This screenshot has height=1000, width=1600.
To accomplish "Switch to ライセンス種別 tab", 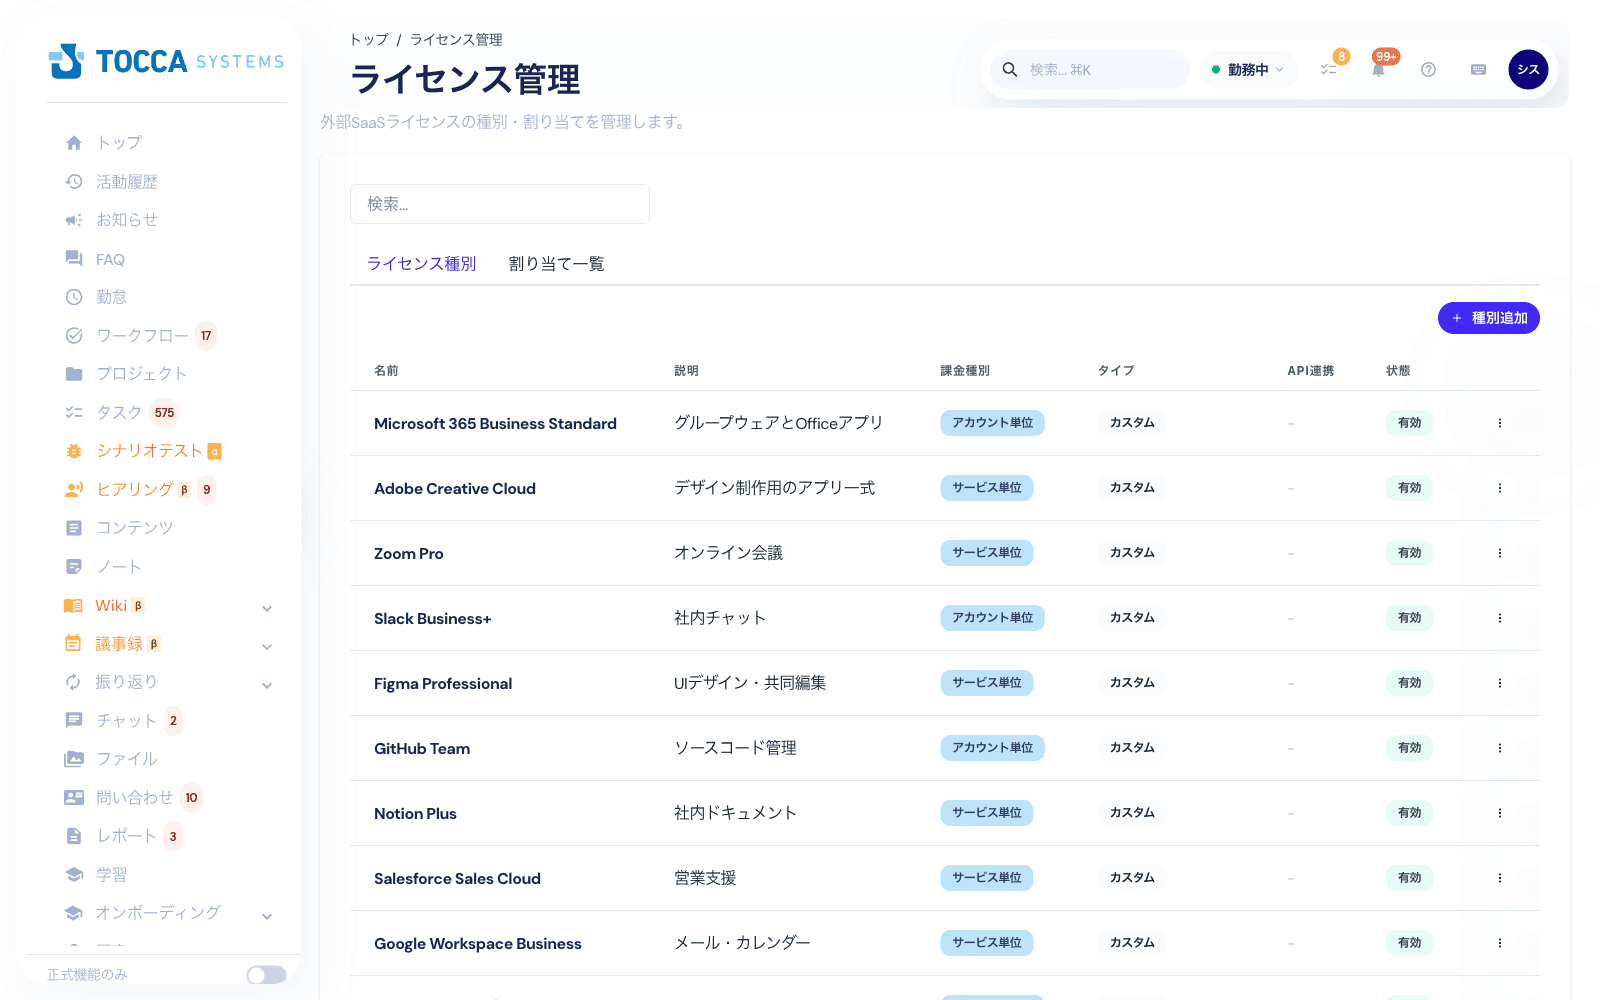I will pyautogui.click(x=421, y=264).
